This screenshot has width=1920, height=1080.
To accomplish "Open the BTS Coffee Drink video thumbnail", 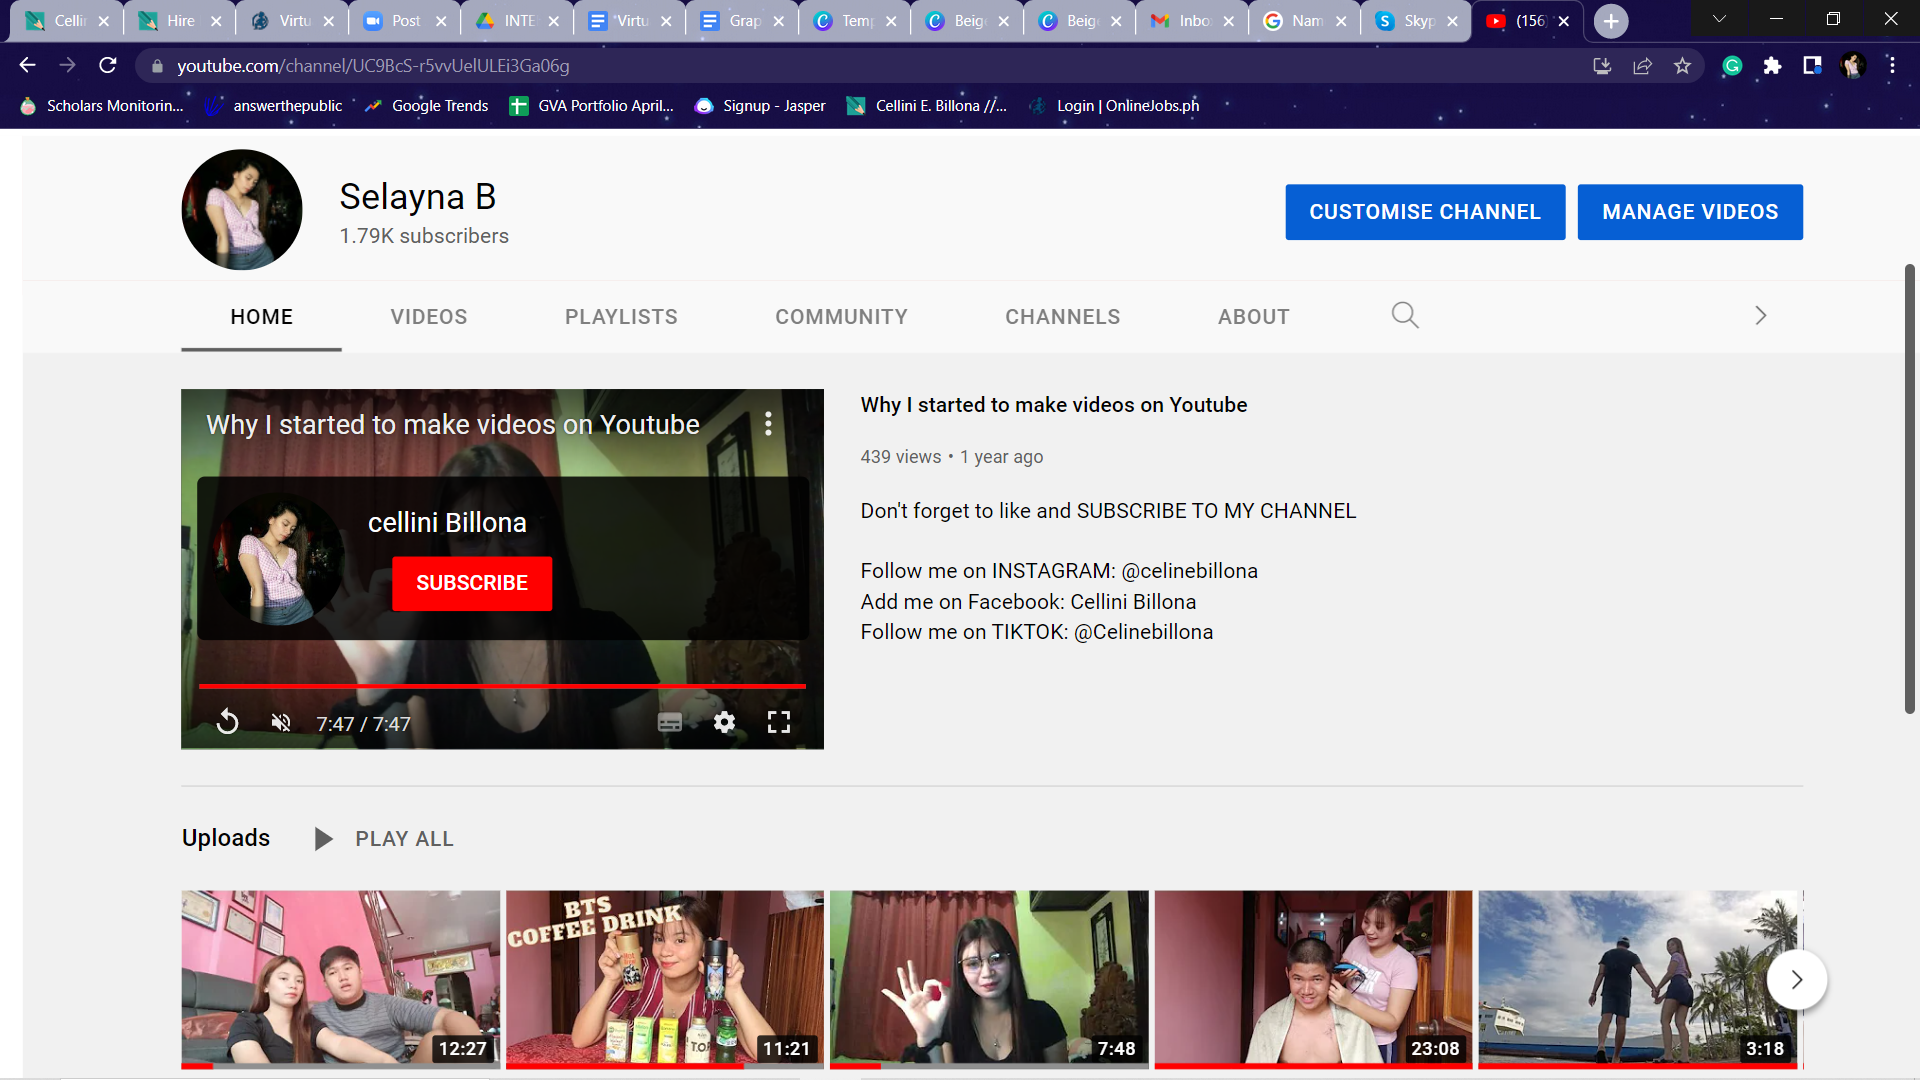I will click(x=665, y=978).
